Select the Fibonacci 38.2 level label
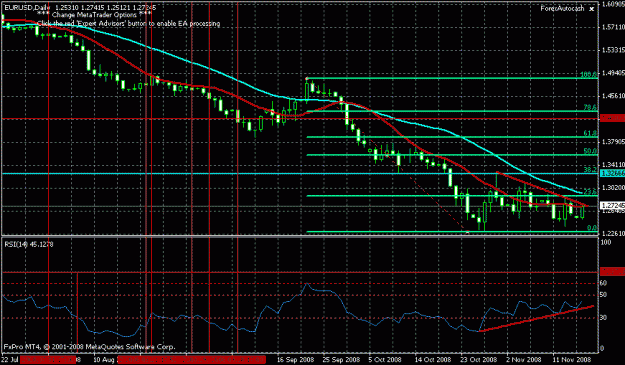This screenshot has width=625, height=365. tap(590, 170)
